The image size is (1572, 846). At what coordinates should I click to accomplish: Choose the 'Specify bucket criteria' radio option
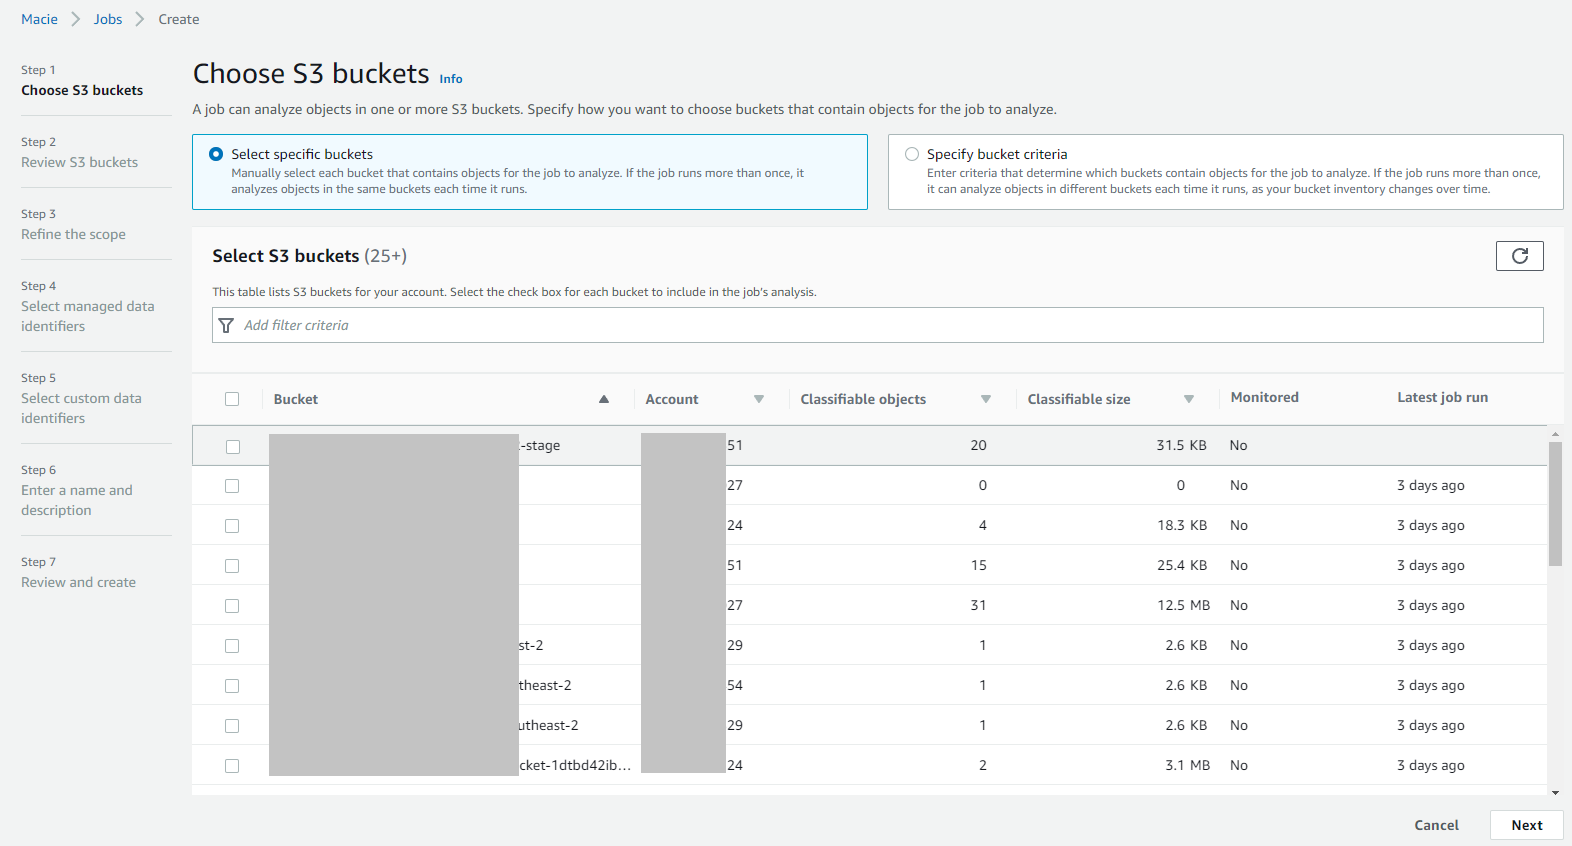coord(912,154)
